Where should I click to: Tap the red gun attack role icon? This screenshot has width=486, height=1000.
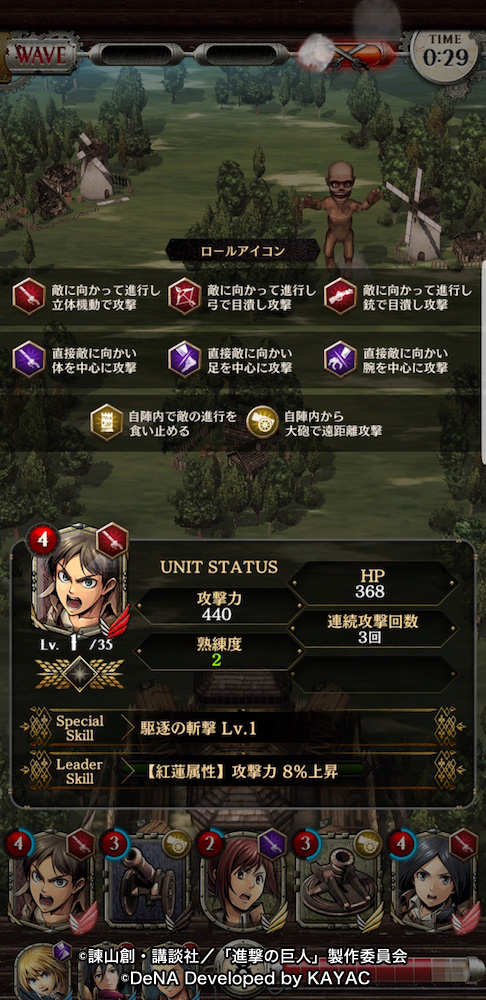(340, 297)
